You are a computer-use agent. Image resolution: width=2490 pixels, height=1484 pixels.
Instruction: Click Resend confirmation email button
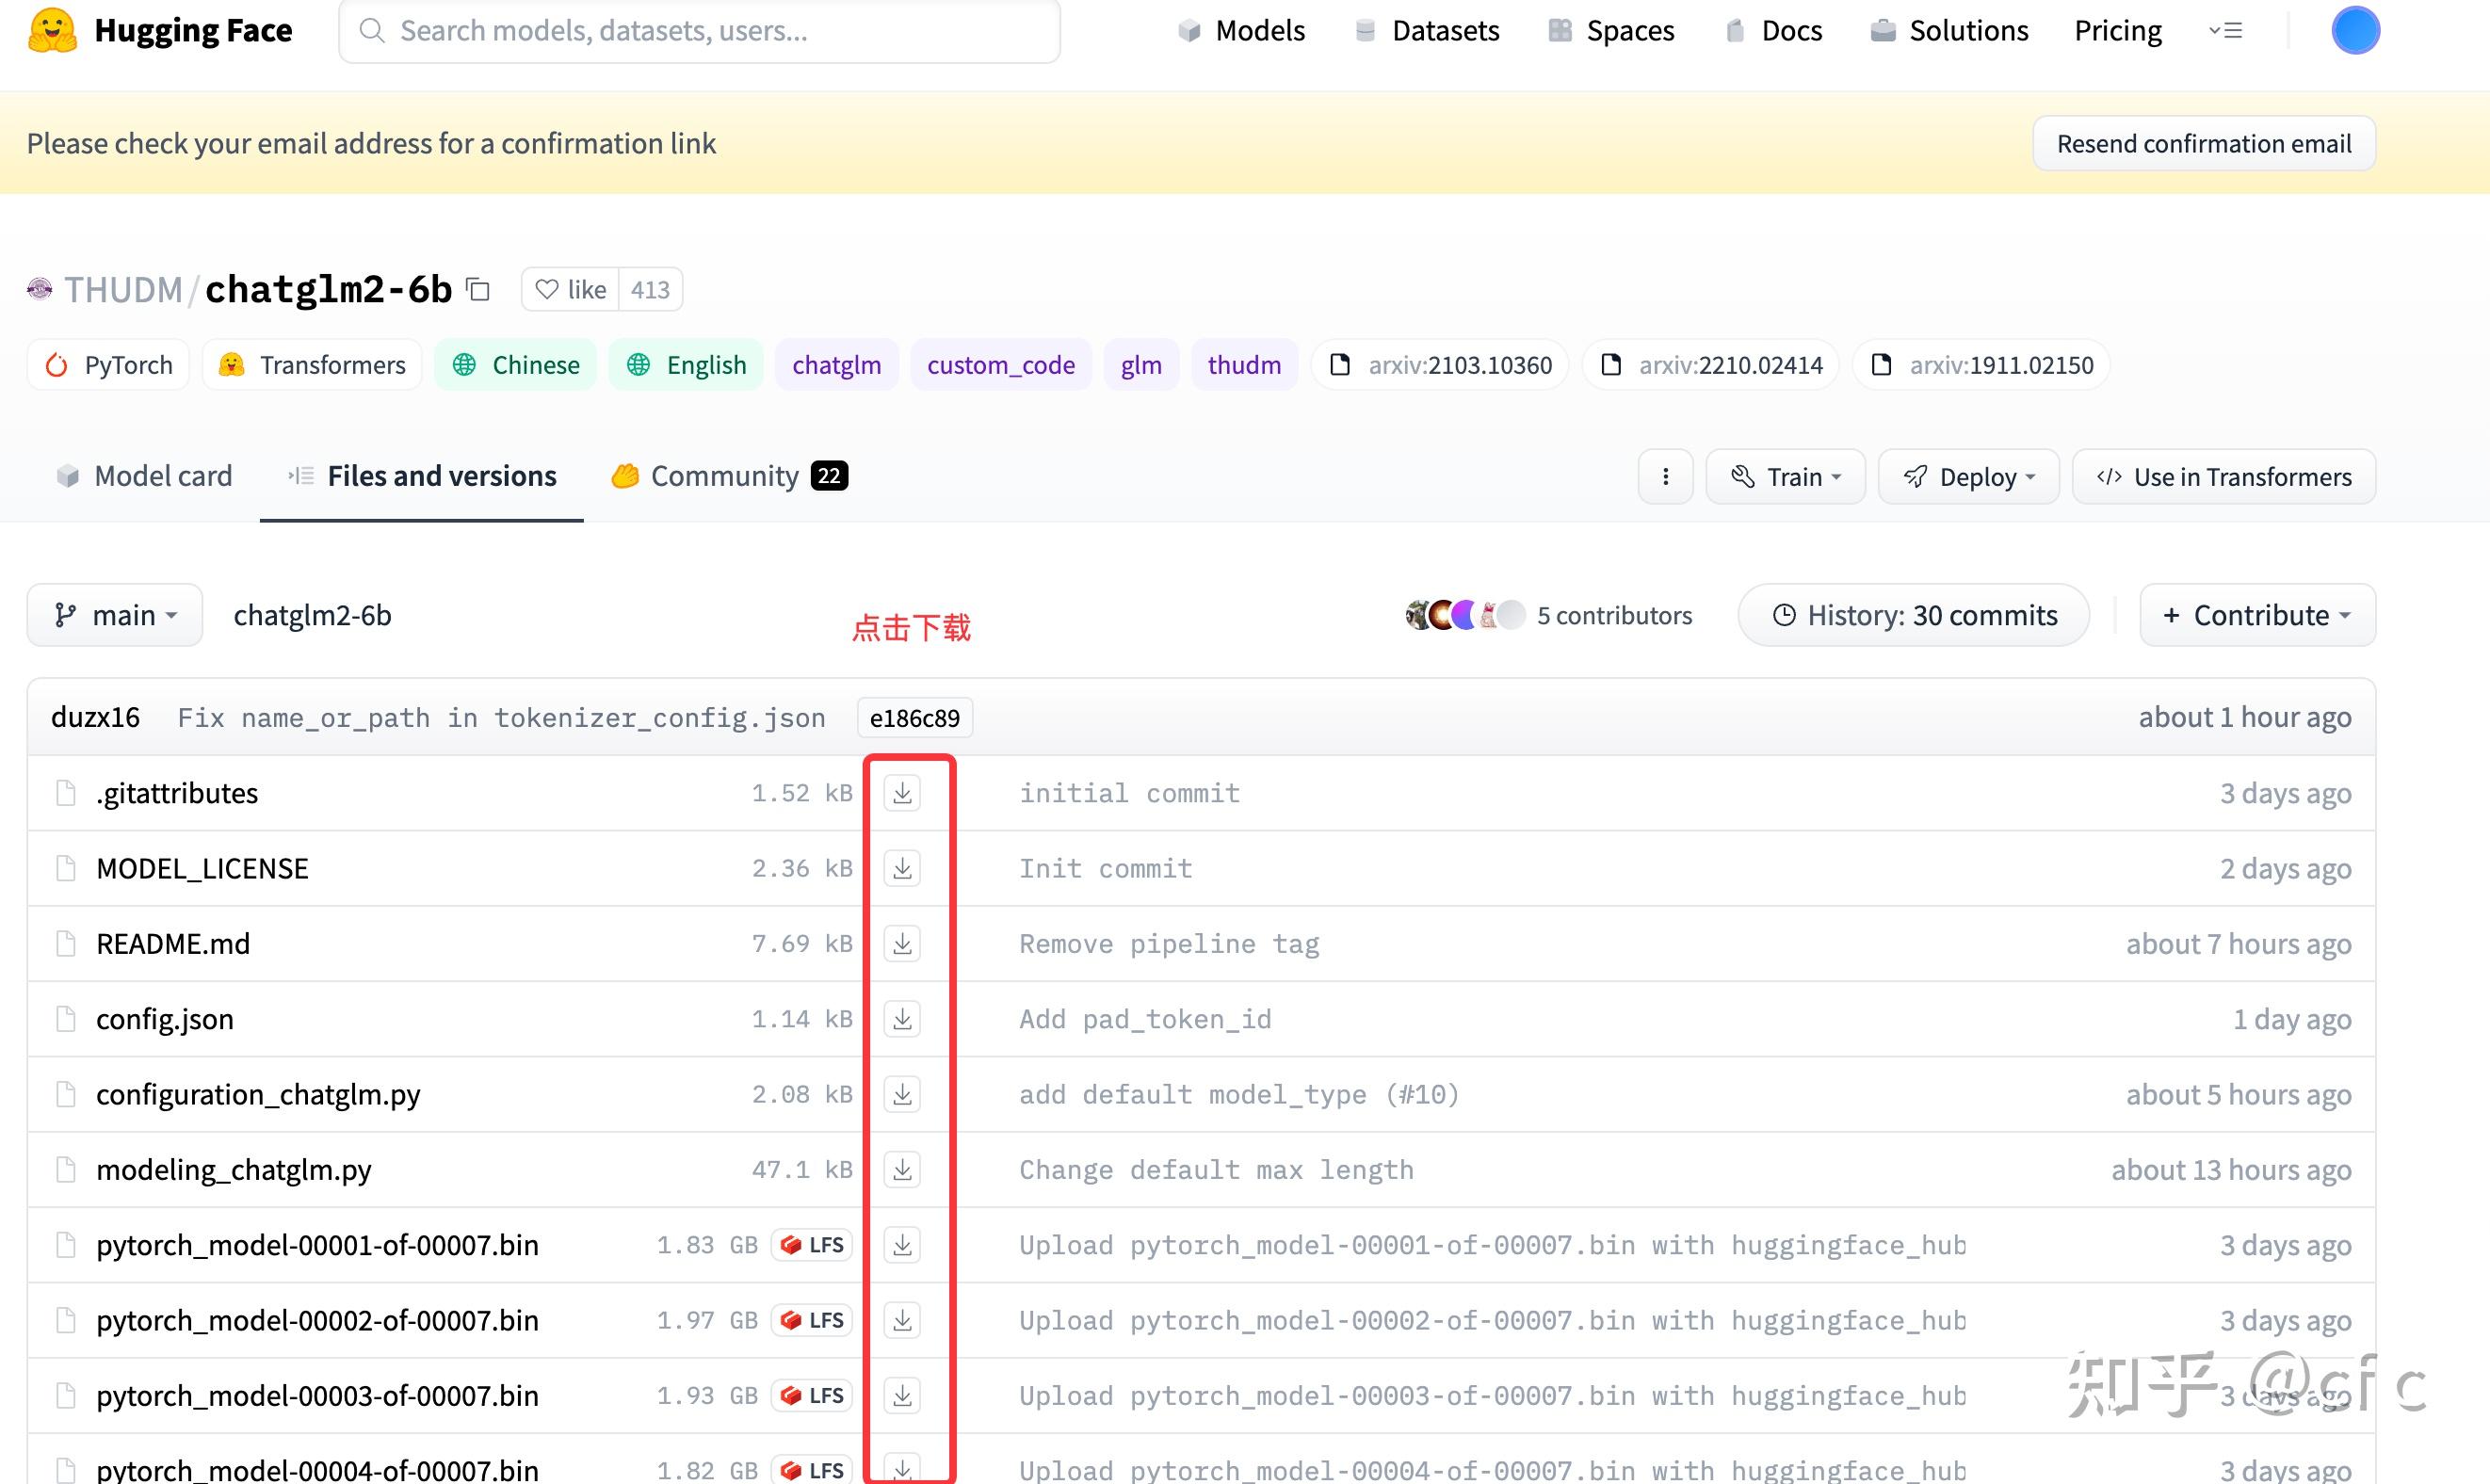pos(2204,144)
